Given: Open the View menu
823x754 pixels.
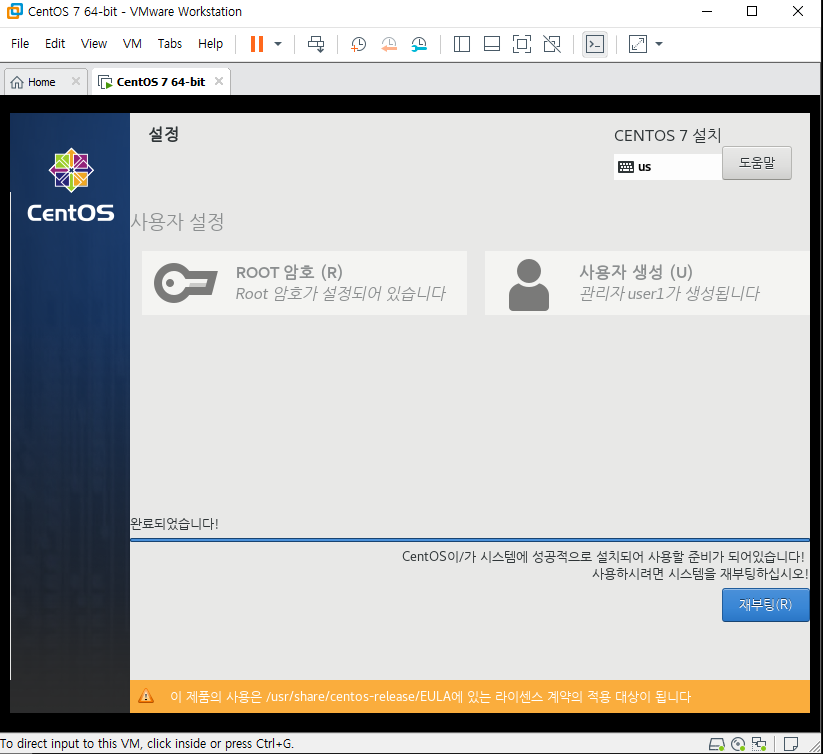Looking at the screenshot, I should (93, 44).
